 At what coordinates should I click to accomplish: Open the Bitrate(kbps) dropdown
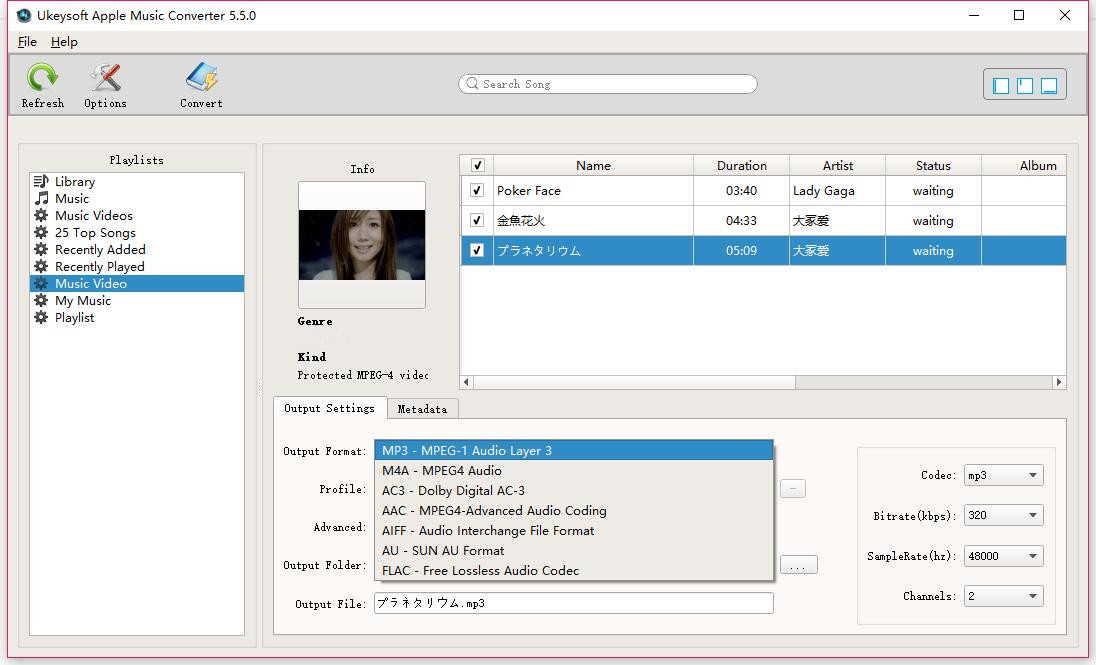coord(1003,515)
